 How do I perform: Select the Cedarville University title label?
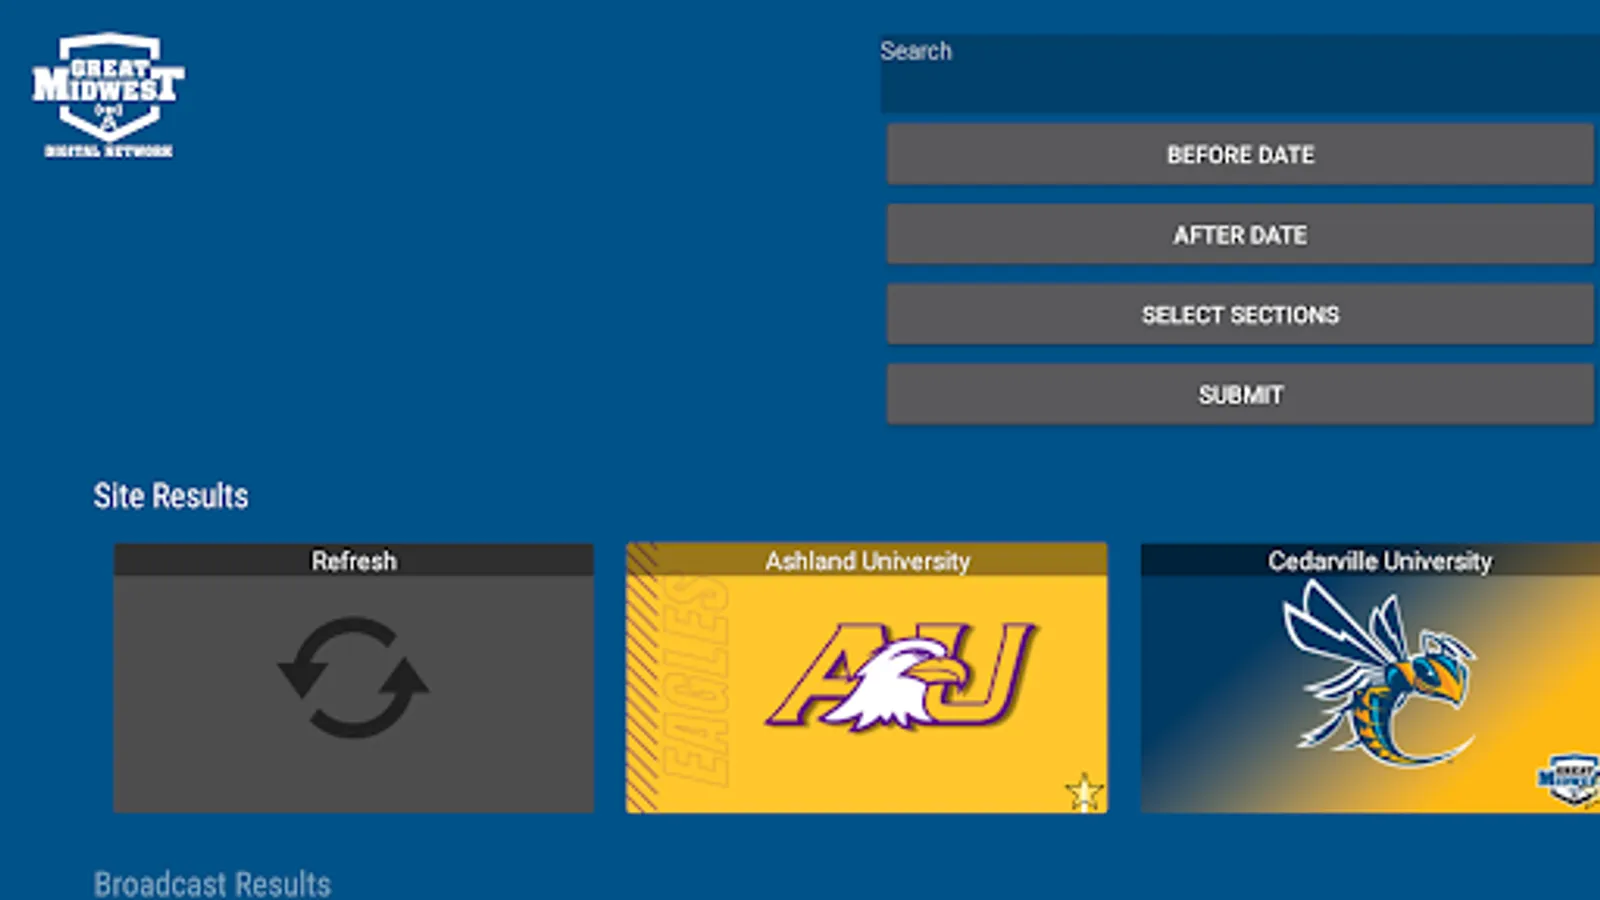click(1380, 560)
